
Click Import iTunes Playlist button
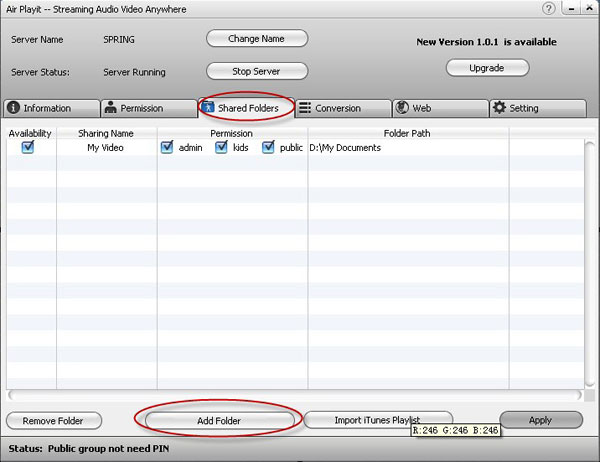click(x=378, y=420)
